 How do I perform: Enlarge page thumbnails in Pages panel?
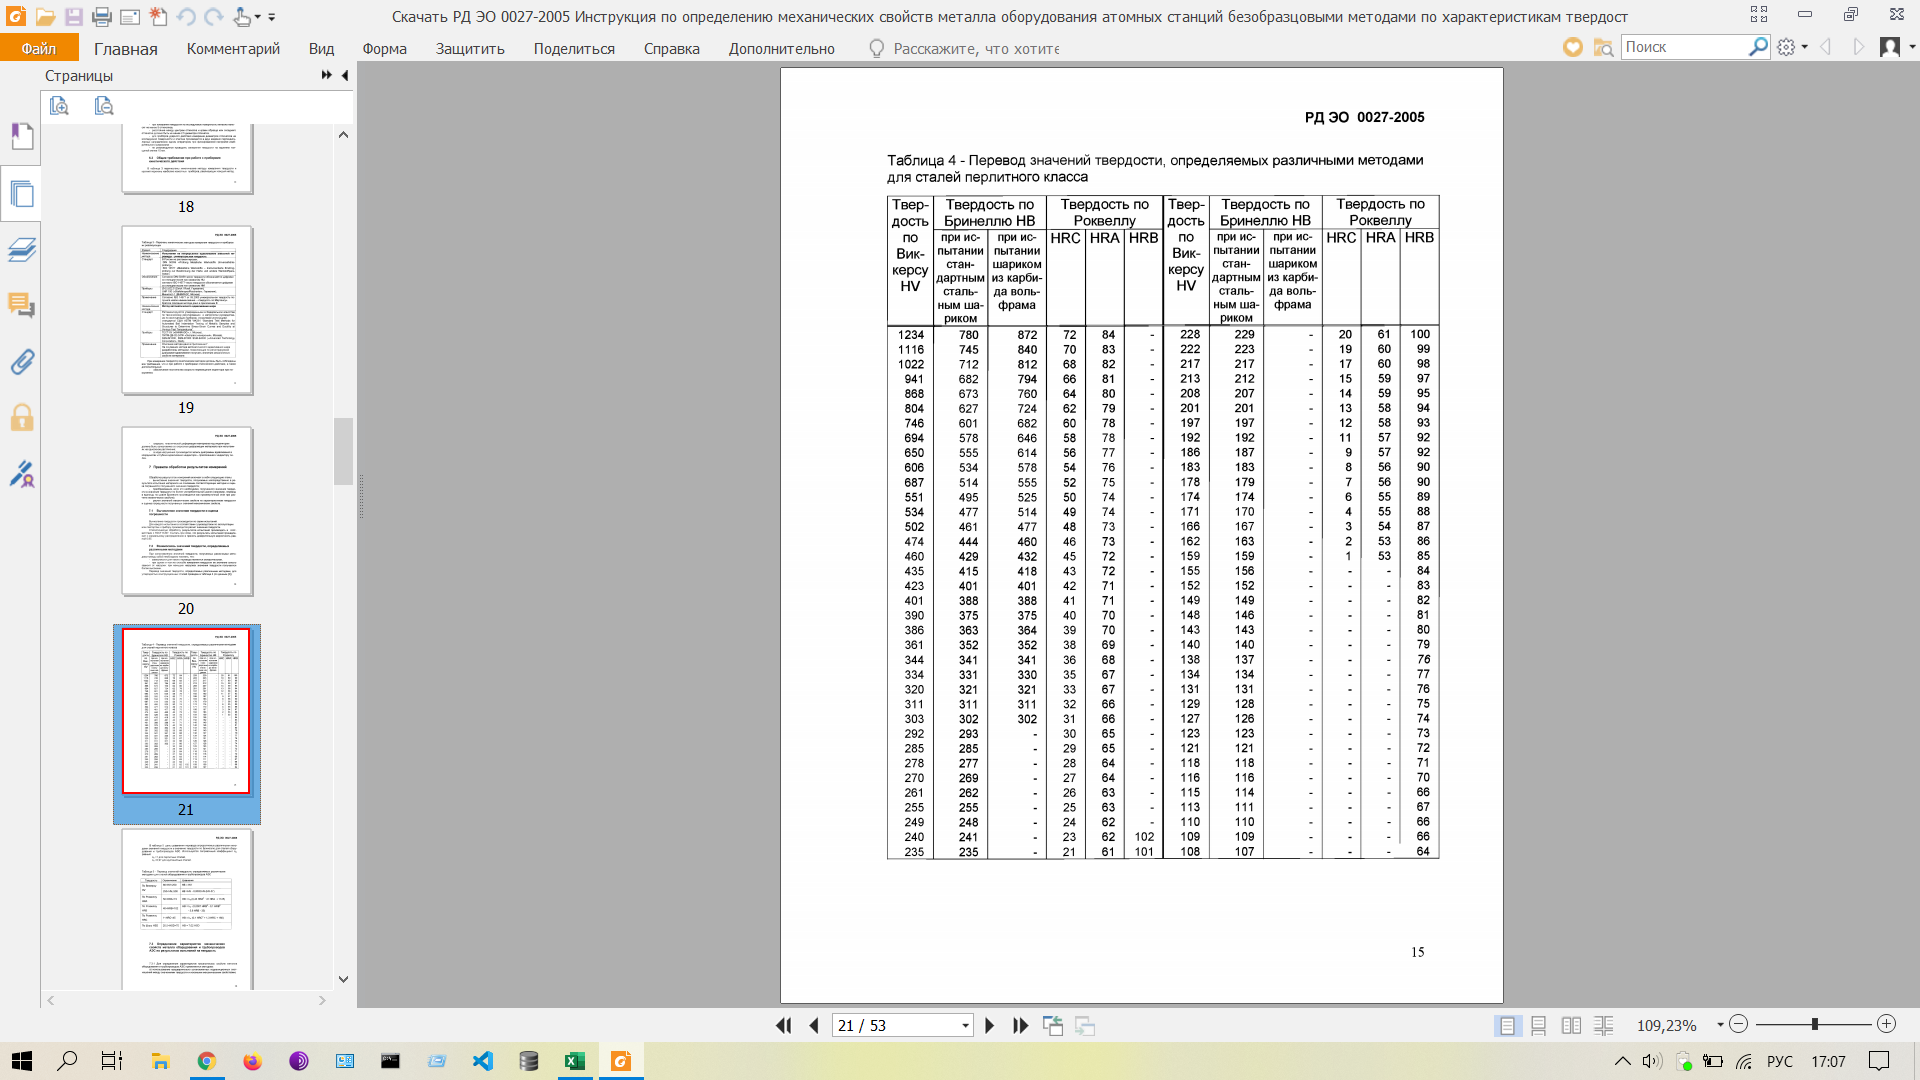59,106
